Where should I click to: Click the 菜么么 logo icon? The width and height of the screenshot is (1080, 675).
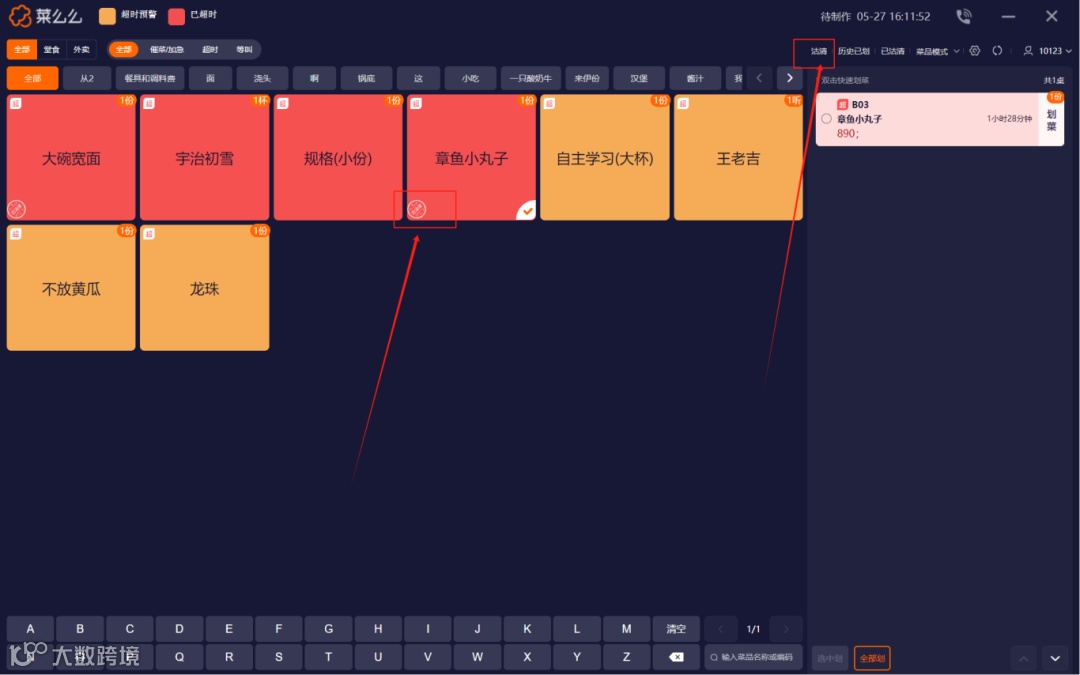(20, 15)
